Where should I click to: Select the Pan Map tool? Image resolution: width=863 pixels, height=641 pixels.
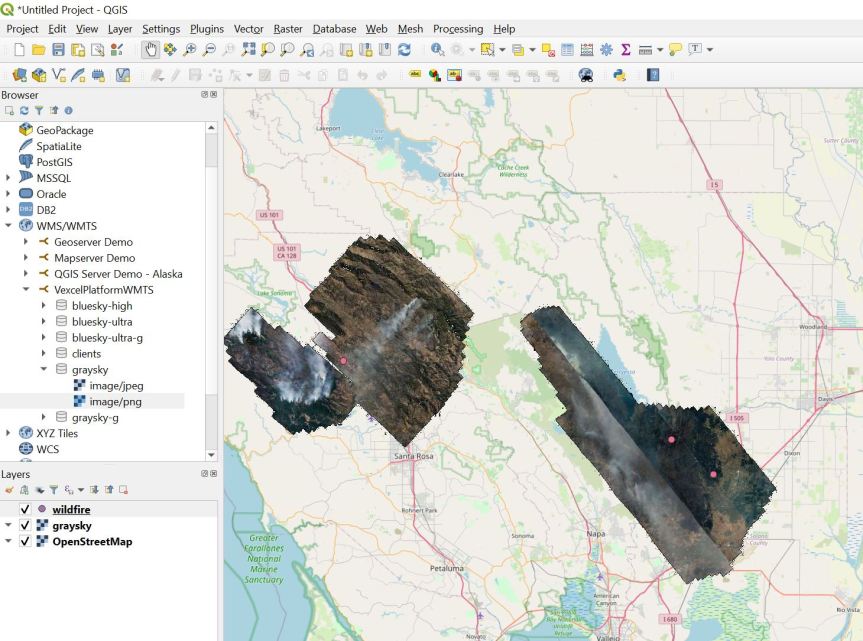(151, 48)
